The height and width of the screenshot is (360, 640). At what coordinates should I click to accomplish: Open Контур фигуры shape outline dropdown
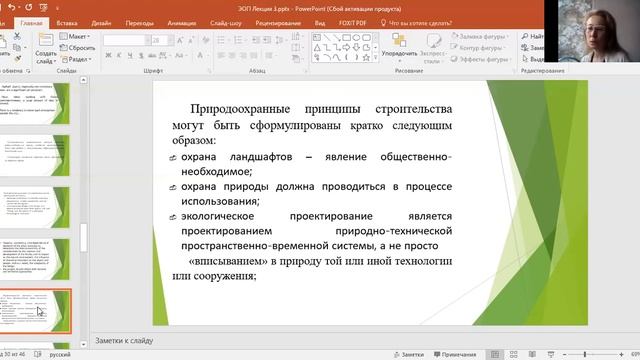pyautogui.click(x=478, y=48)
